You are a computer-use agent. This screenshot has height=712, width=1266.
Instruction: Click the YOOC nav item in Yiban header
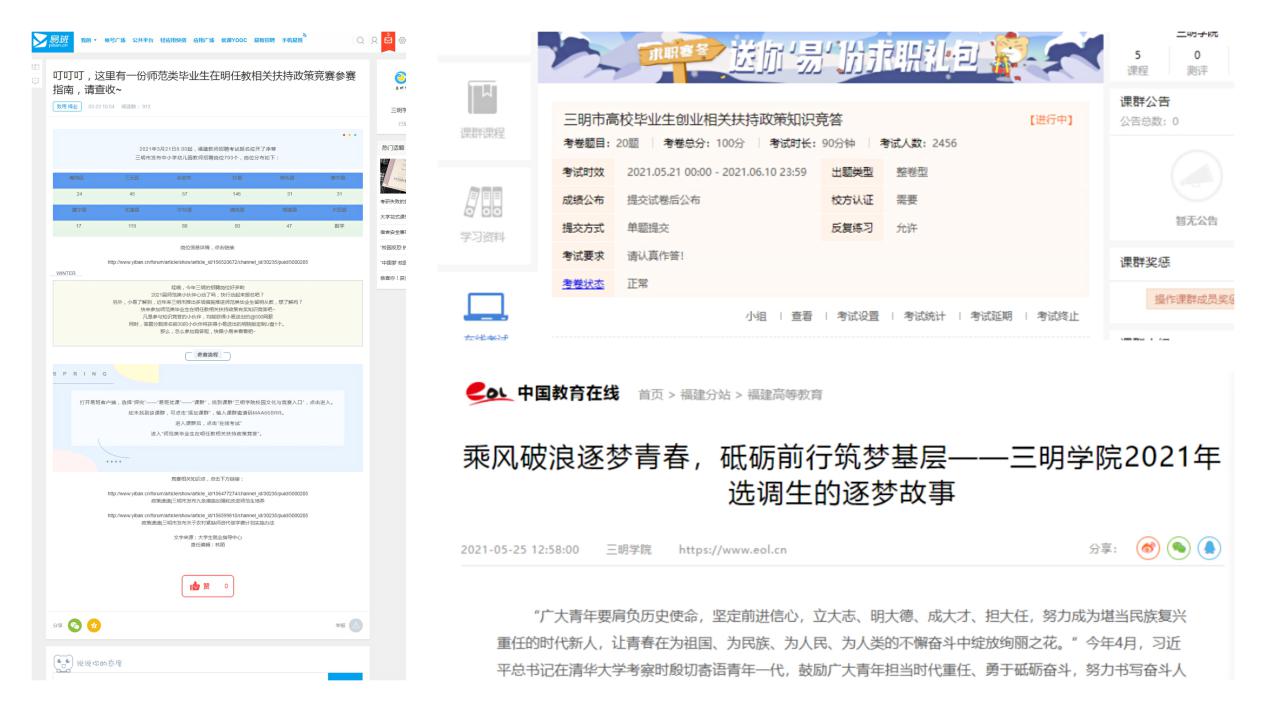(x=232, y=41)
